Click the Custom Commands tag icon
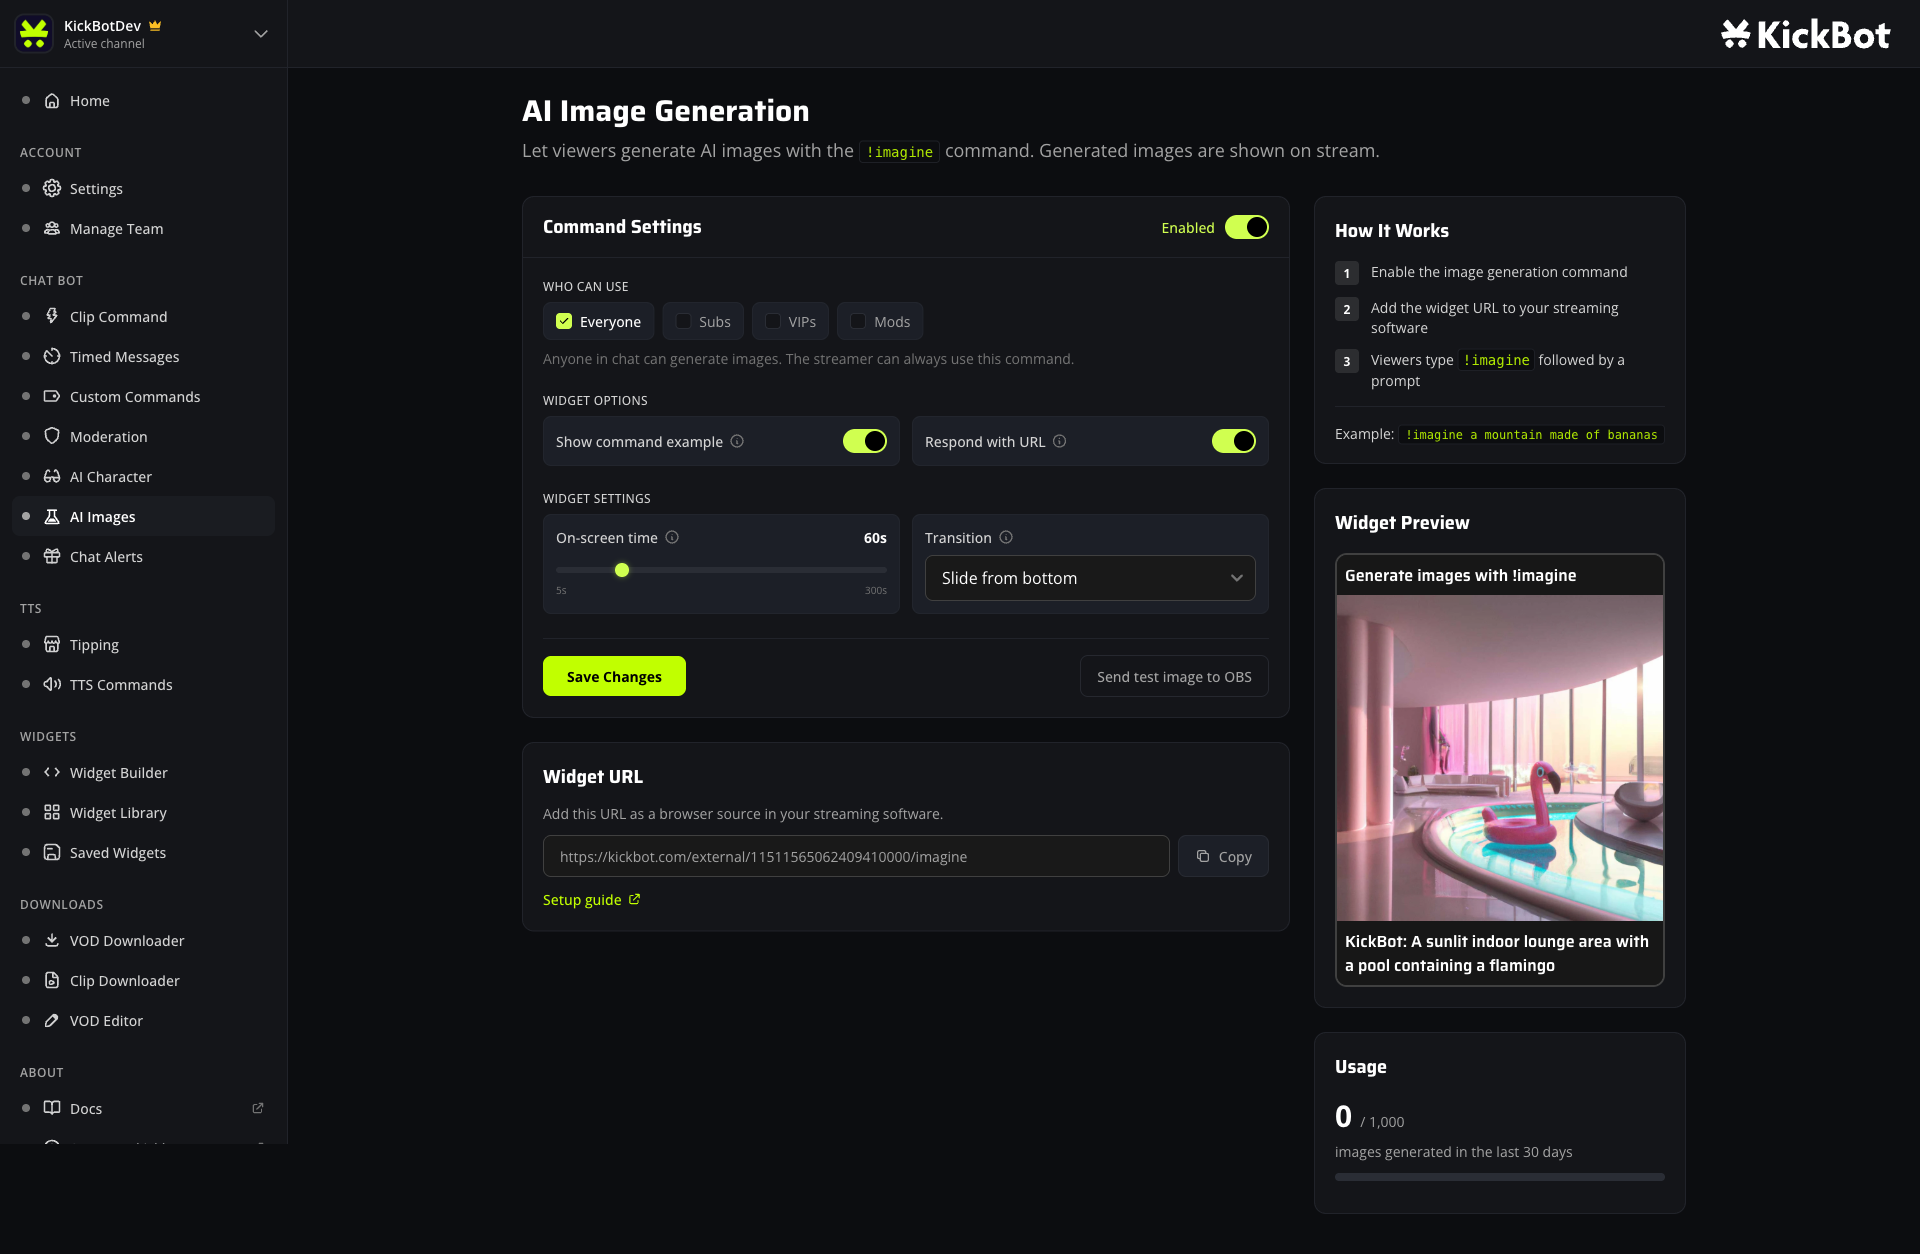1920x1254 pixels. pyautogui.click(x=52, y=397)
